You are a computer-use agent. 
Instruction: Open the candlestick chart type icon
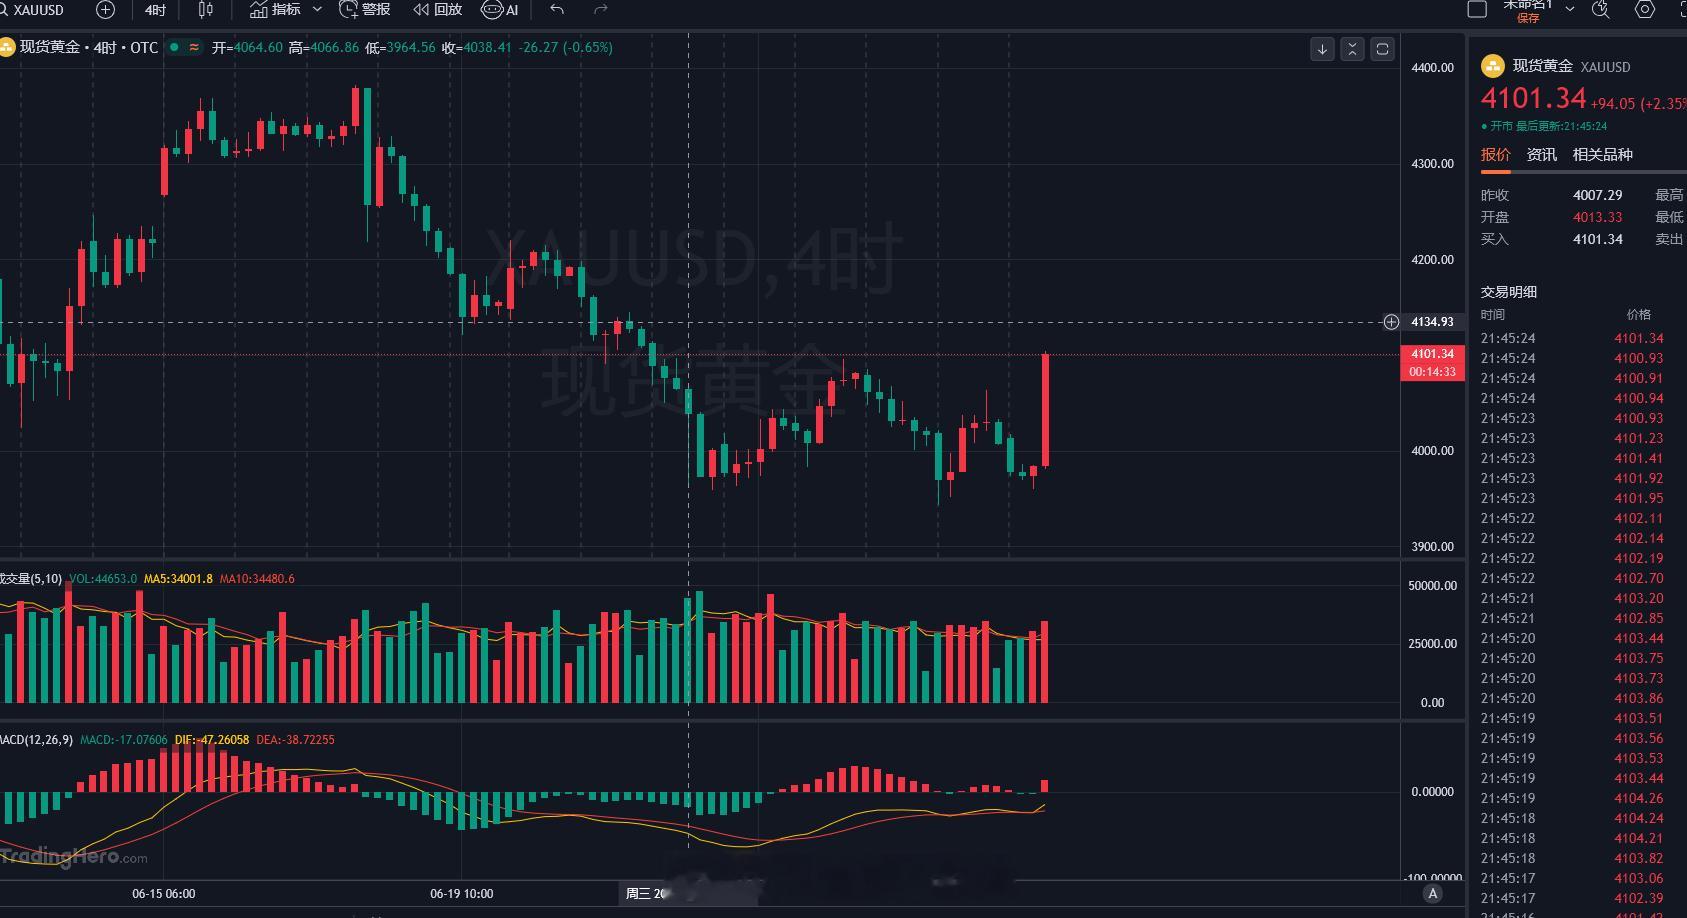[206, 10]
